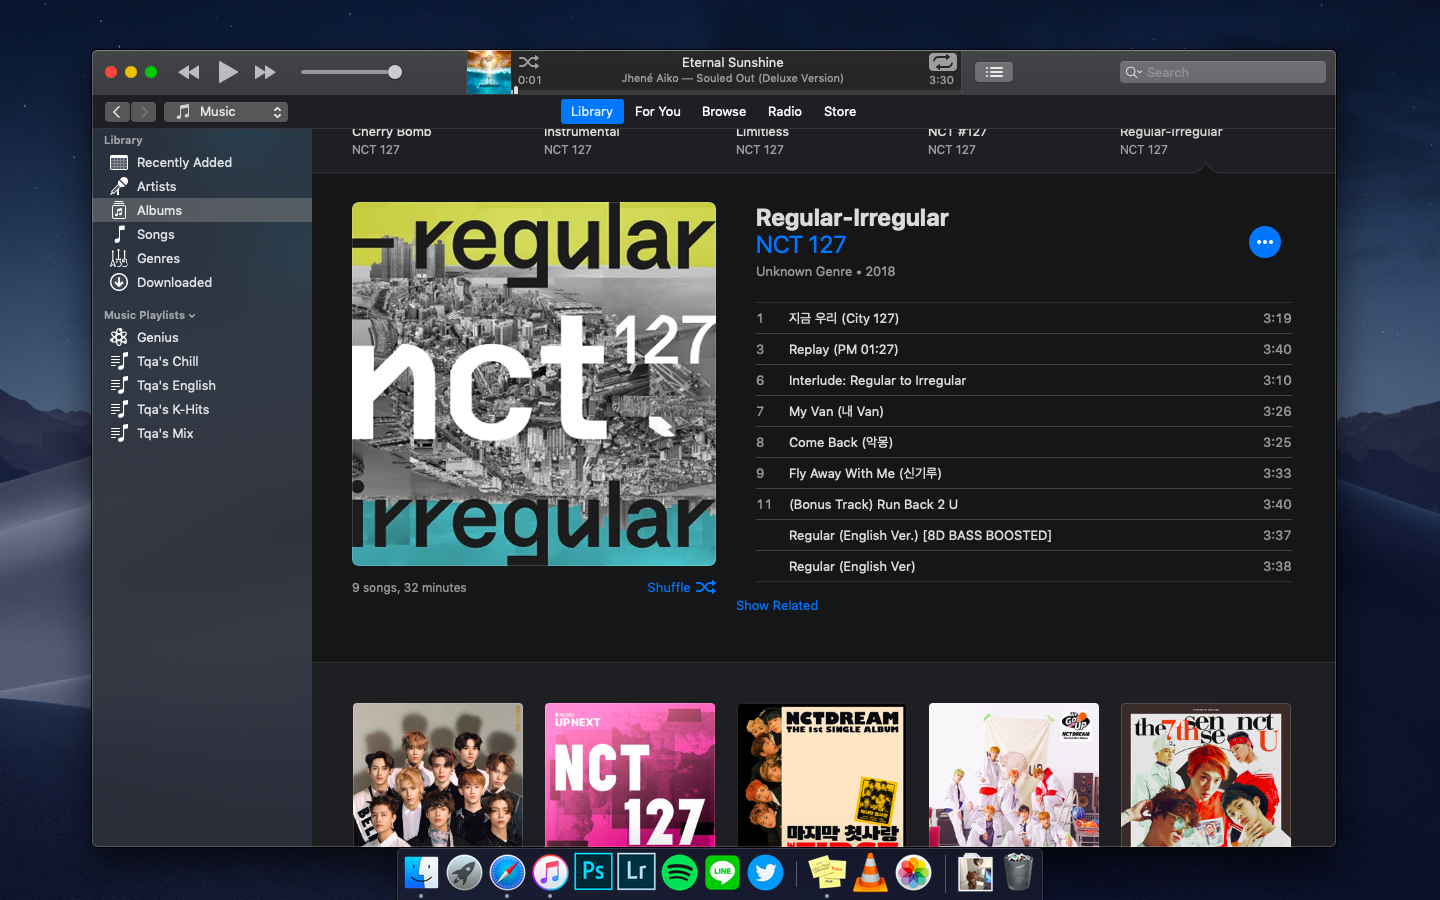Click the Show Related link

pyautogui.click(x=777, y=606)
